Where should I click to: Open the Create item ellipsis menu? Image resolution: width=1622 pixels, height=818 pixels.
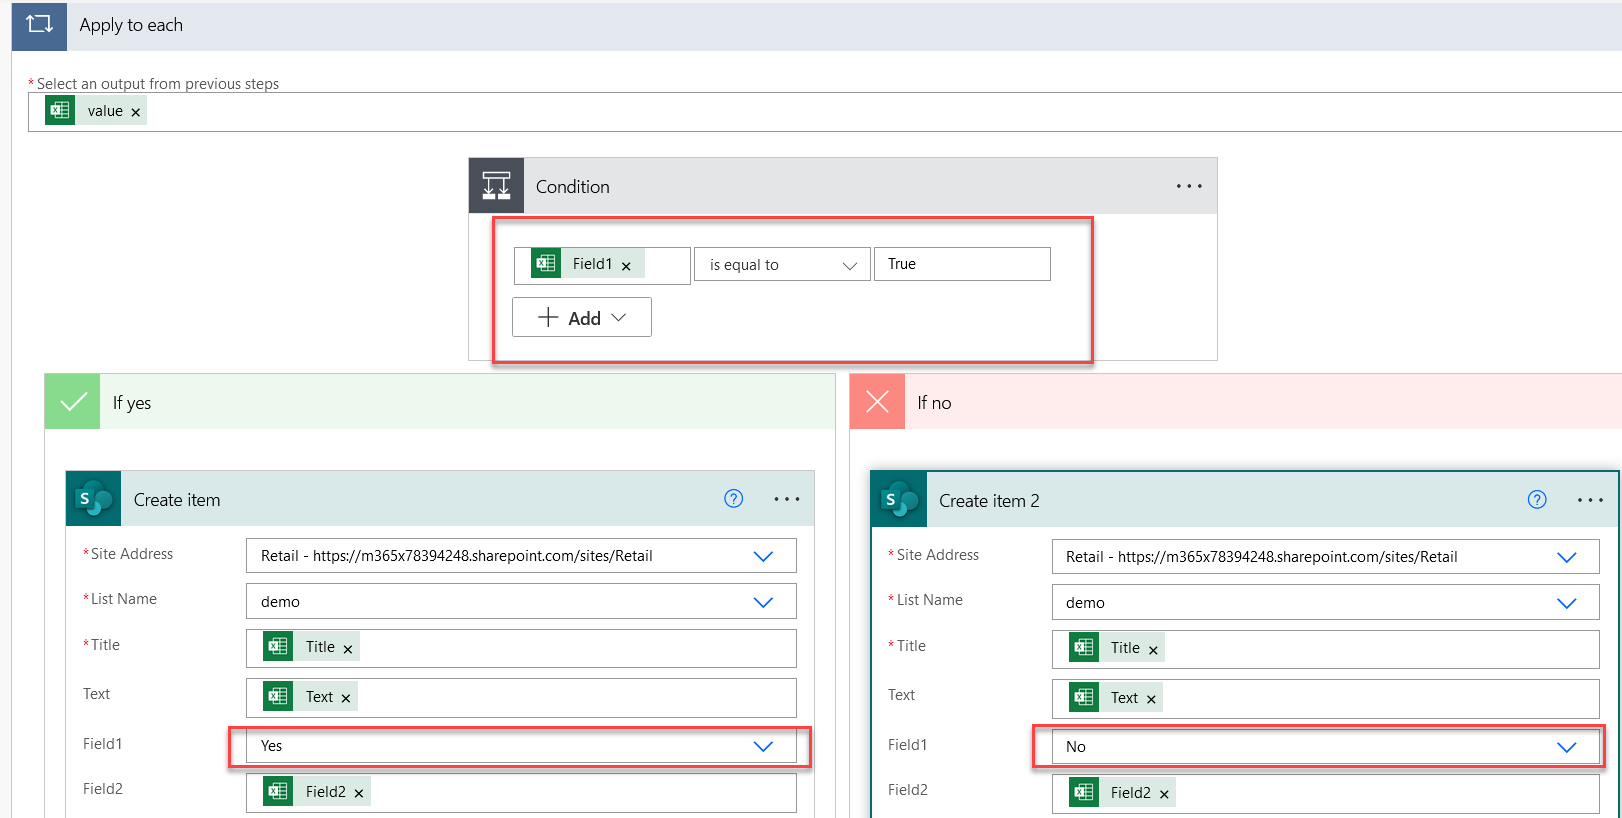(x=787, y=499)
